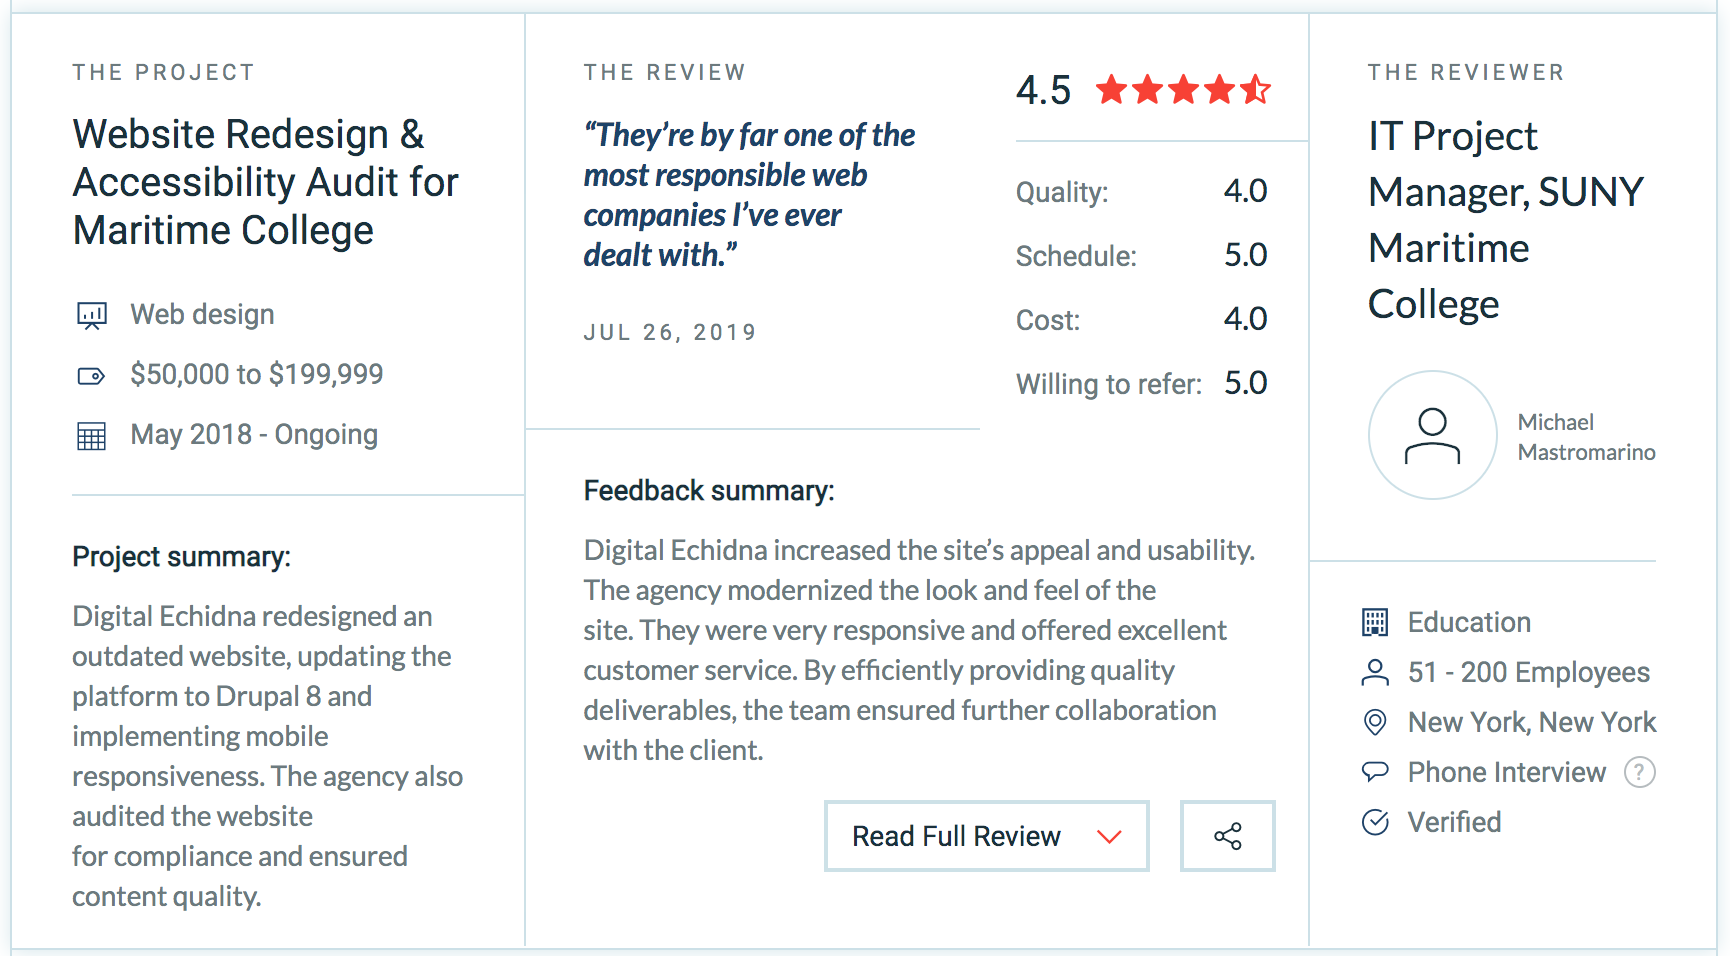This screenshot has width=1730, height=956.
Task: Click the Phone Interview speech bubble icon
Action: 1375,771
